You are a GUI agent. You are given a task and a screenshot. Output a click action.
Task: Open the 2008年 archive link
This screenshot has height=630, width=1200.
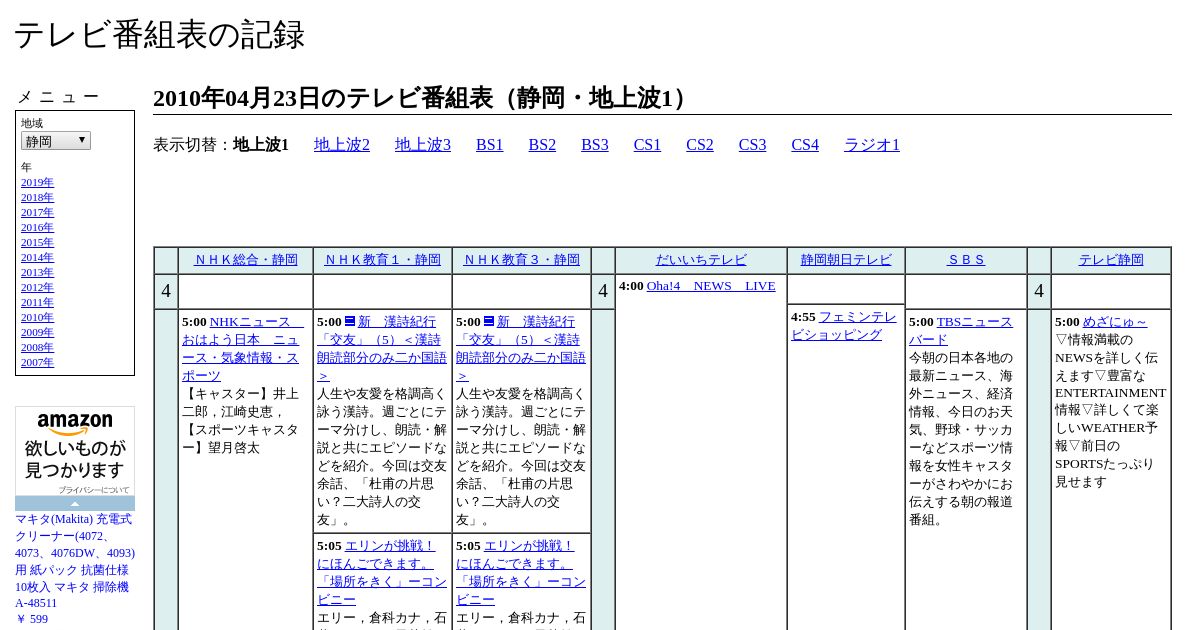point(37,347)
